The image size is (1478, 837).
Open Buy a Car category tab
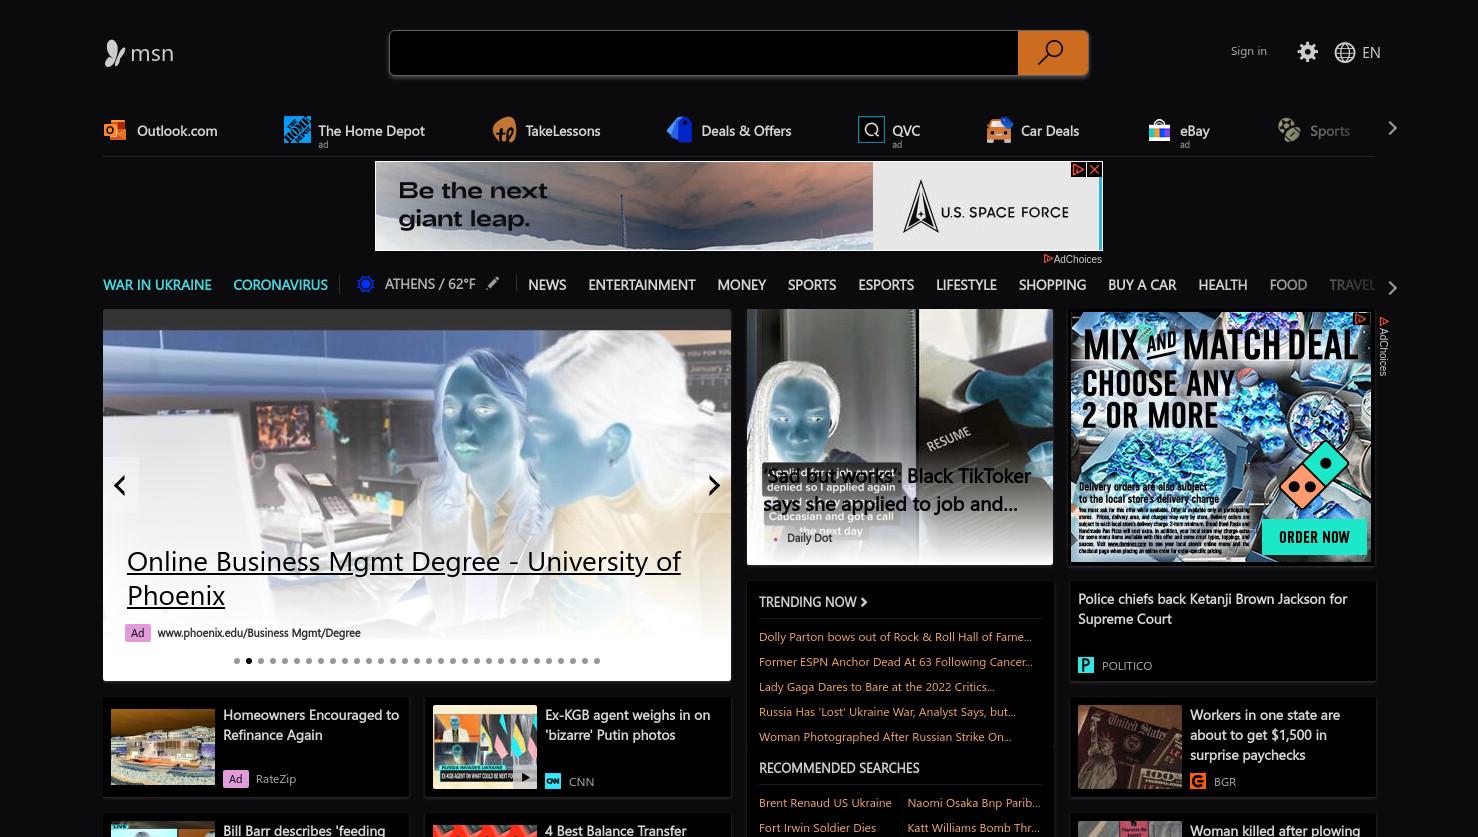(x=1142, y=285)
